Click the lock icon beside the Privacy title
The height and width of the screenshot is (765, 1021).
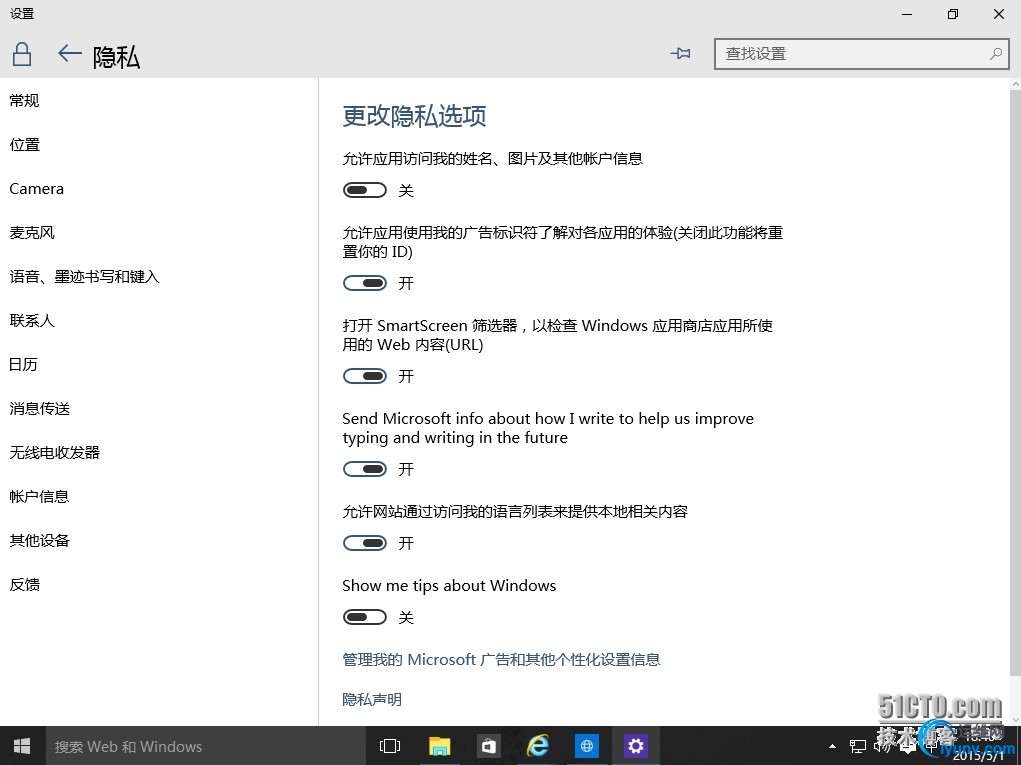point(22,54)
